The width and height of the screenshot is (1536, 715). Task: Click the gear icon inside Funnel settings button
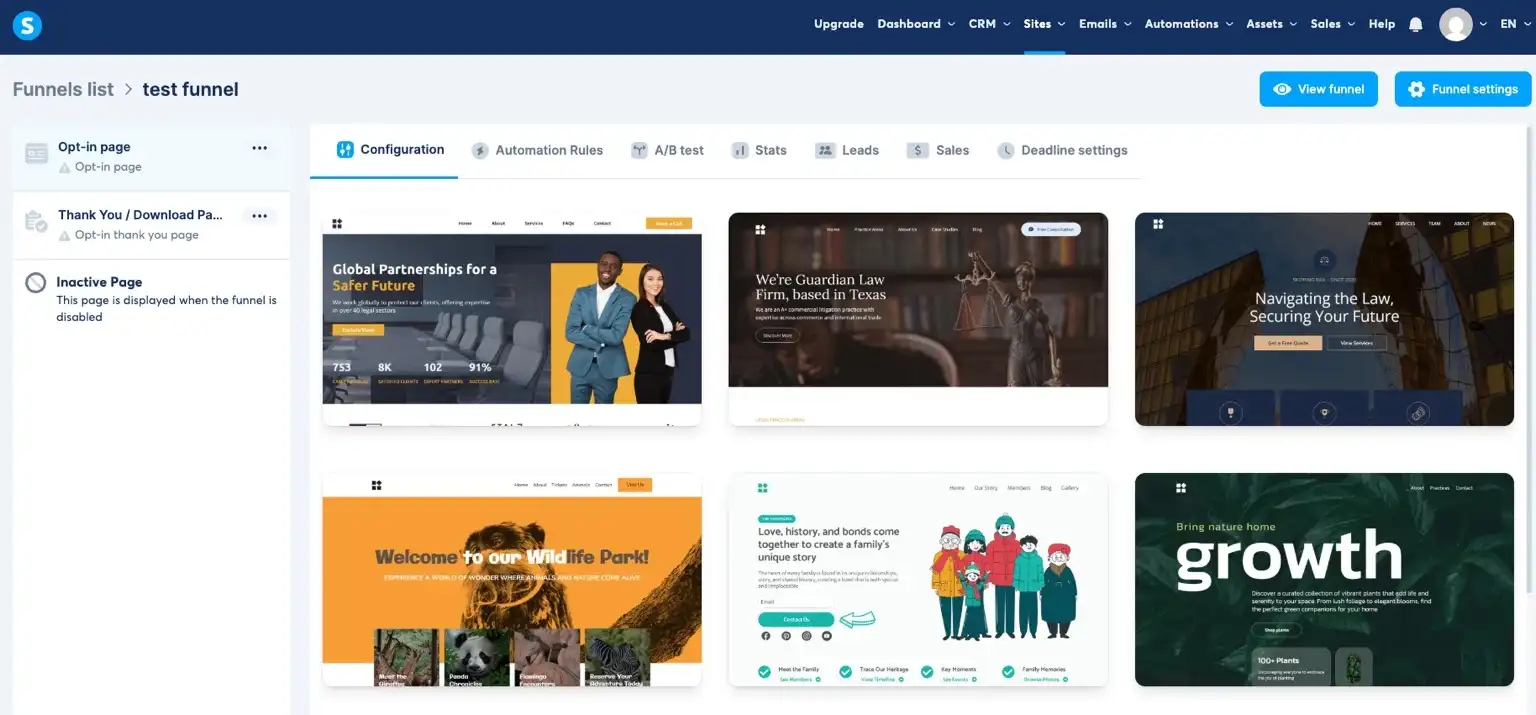click(1417, 89)
